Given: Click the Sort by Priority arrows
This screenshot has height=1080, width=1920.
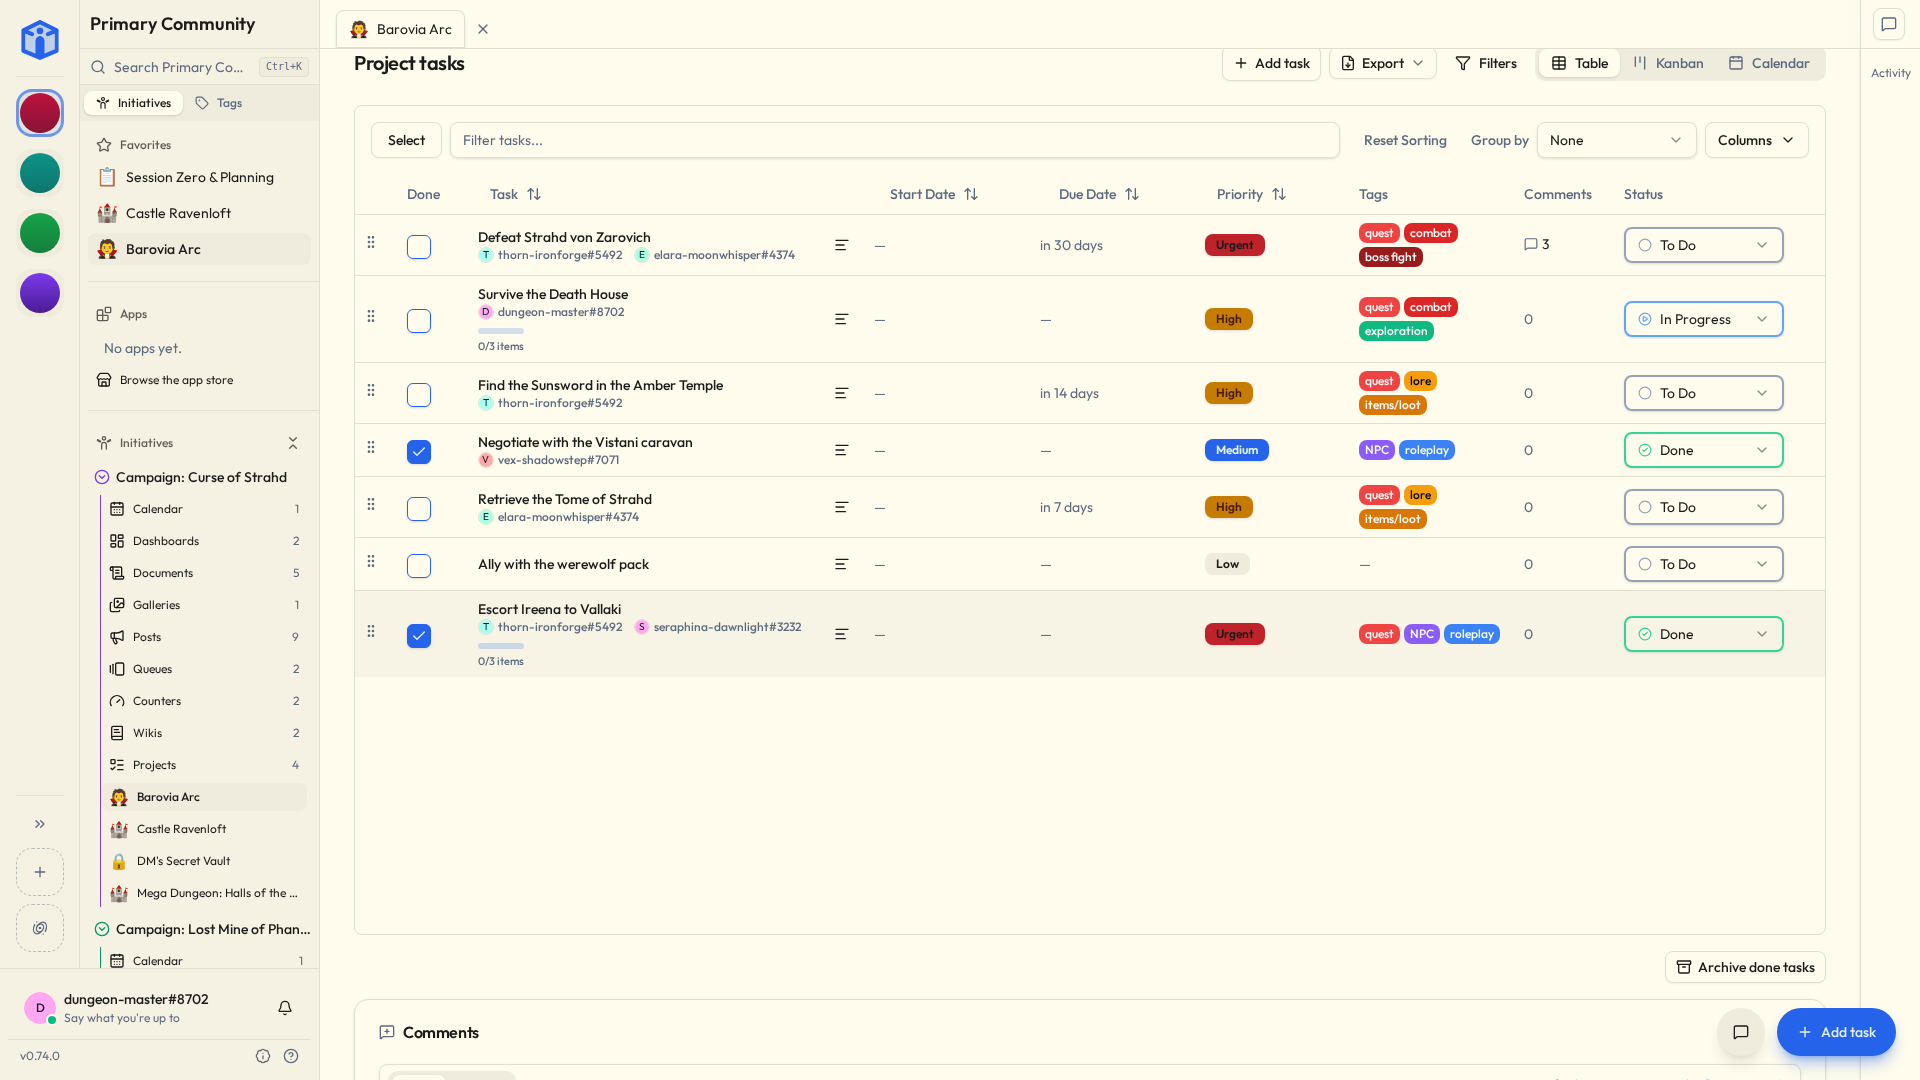Looking at the screenshot, I should (x=1279, y=194).
